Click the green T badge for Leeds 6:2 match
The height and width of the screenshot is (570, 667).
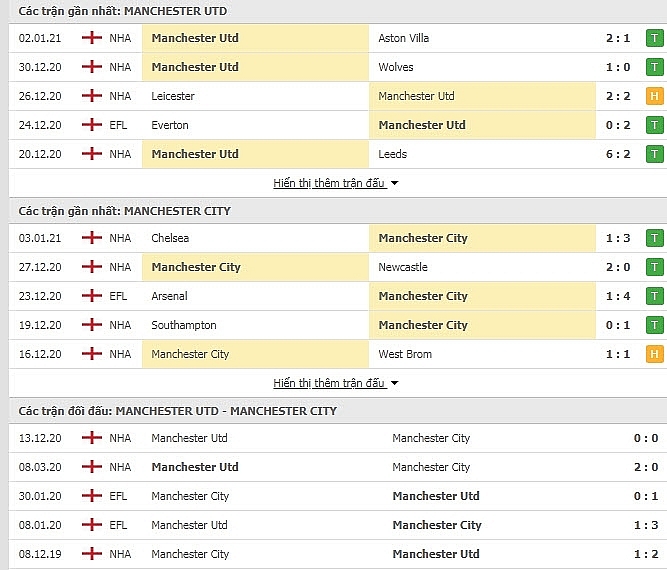tap(655, 154)
